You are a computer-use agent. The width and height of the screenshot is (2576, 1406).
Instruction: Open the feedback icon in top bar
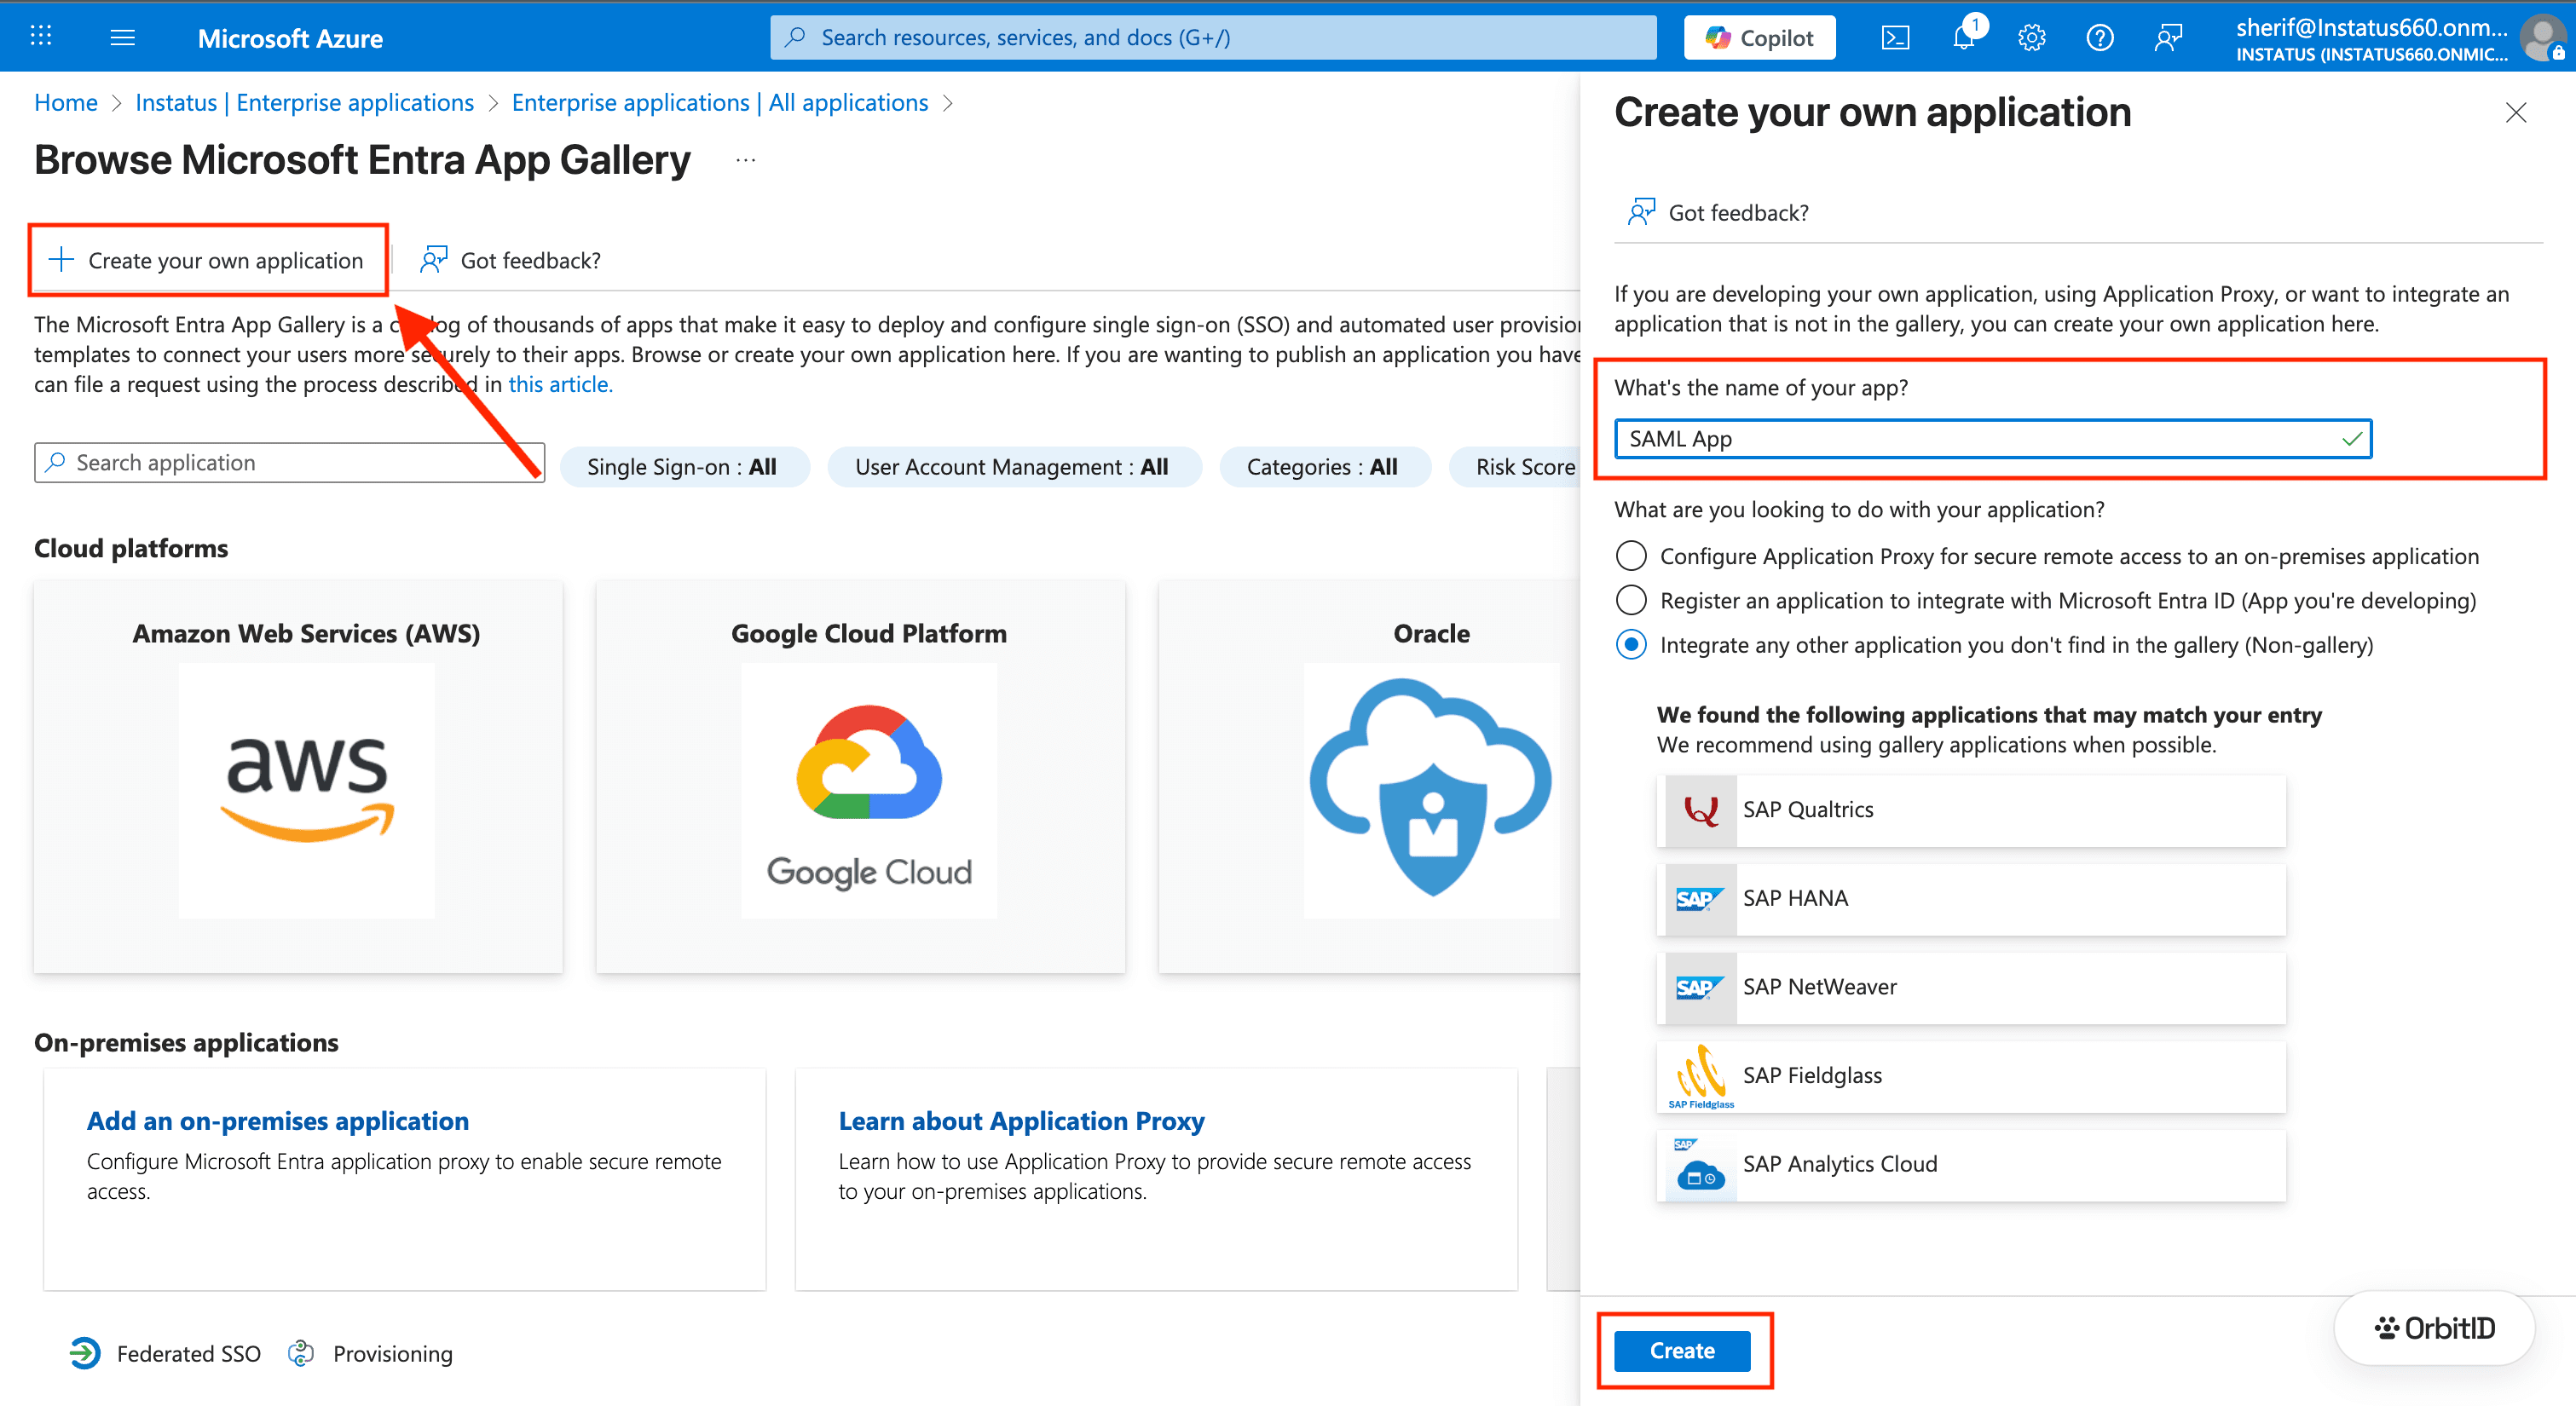(2167, 38)
